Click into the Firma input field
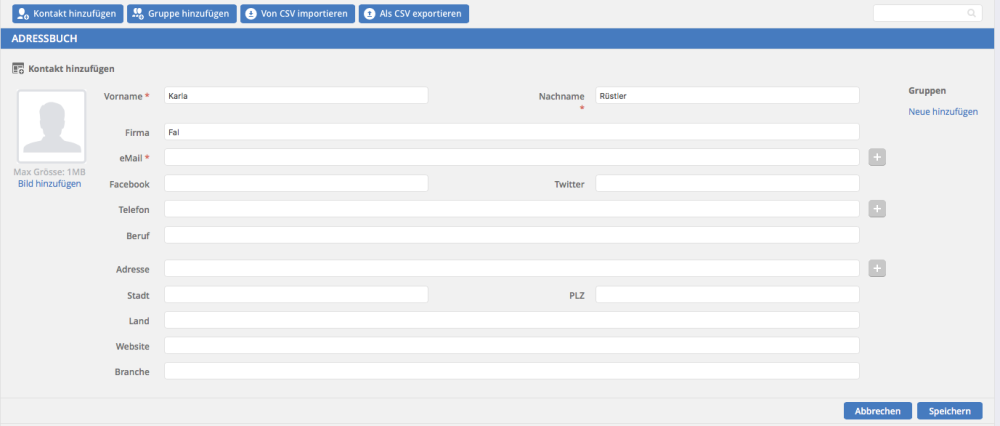 pyautogui.click(x=512, y=132)
